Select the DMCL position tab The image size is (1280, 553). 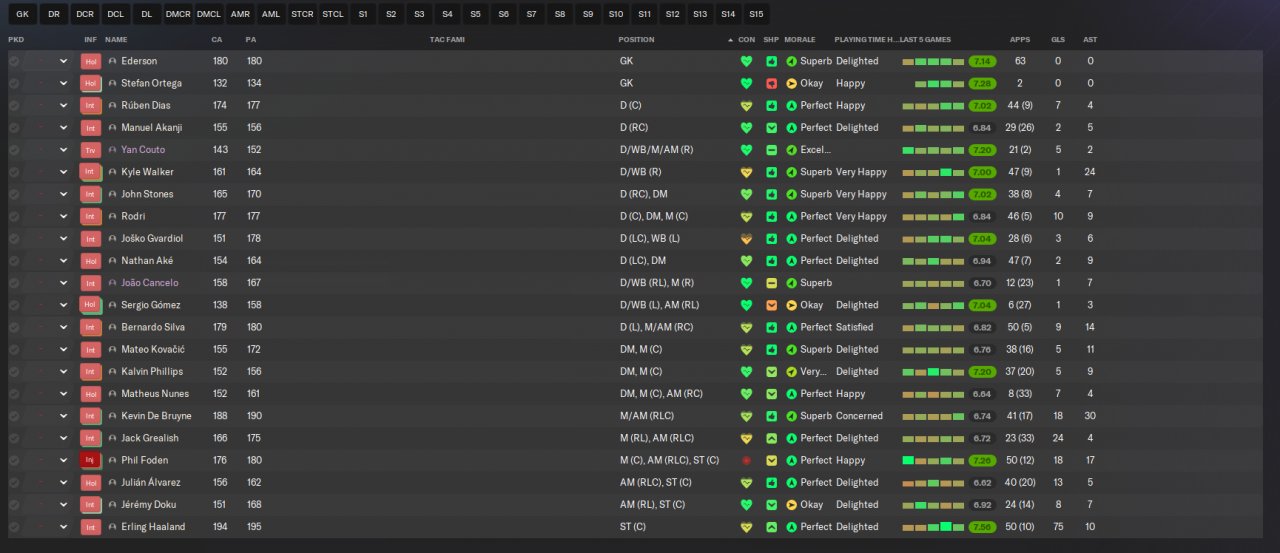point(209,14)
